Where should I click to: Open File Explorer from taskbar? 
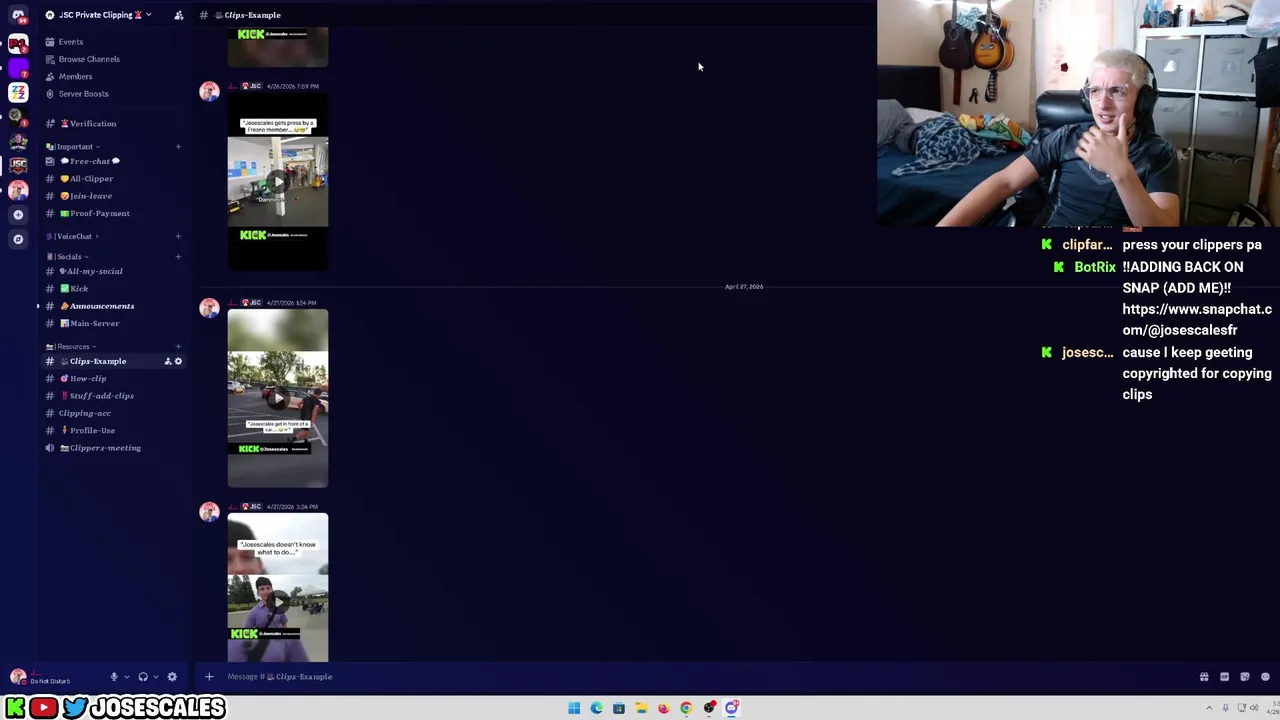tap(641, 708)
